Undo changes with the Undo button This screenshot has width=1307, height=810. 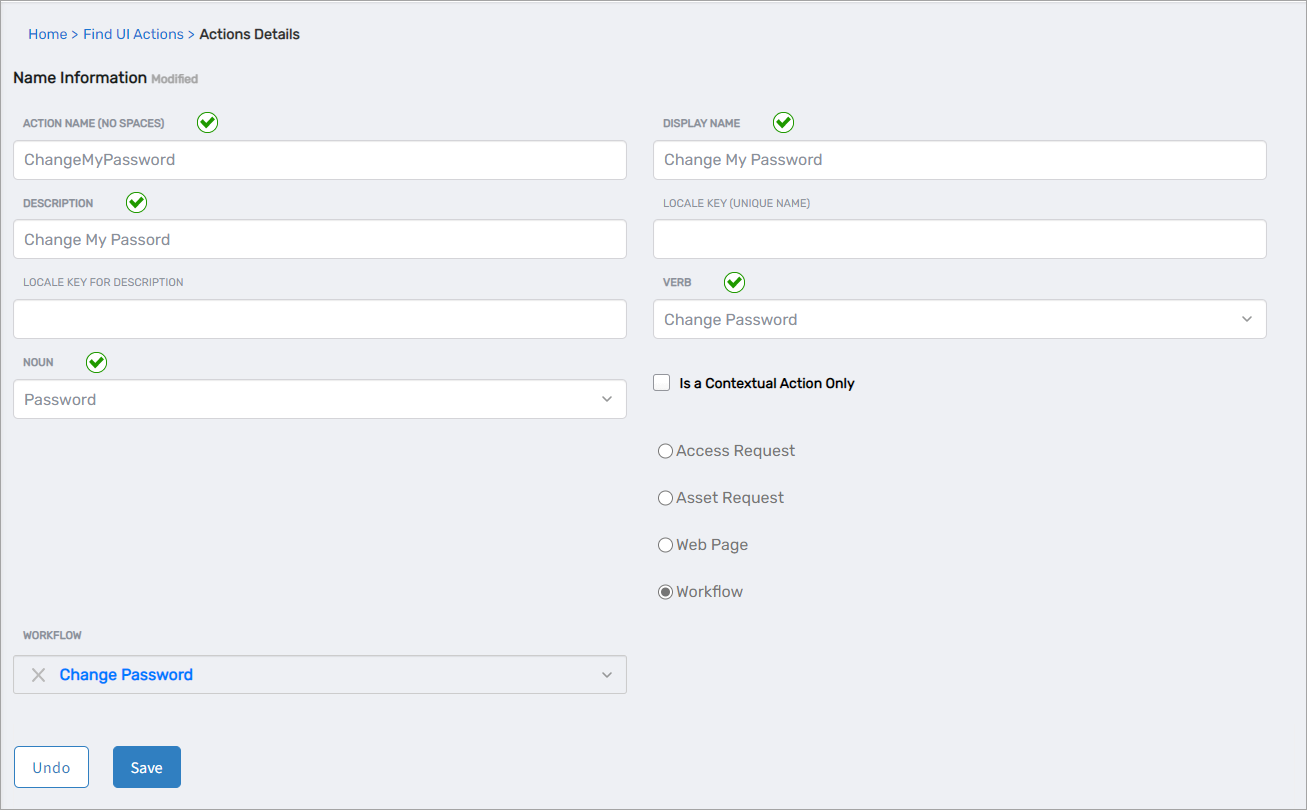[51, 767]
